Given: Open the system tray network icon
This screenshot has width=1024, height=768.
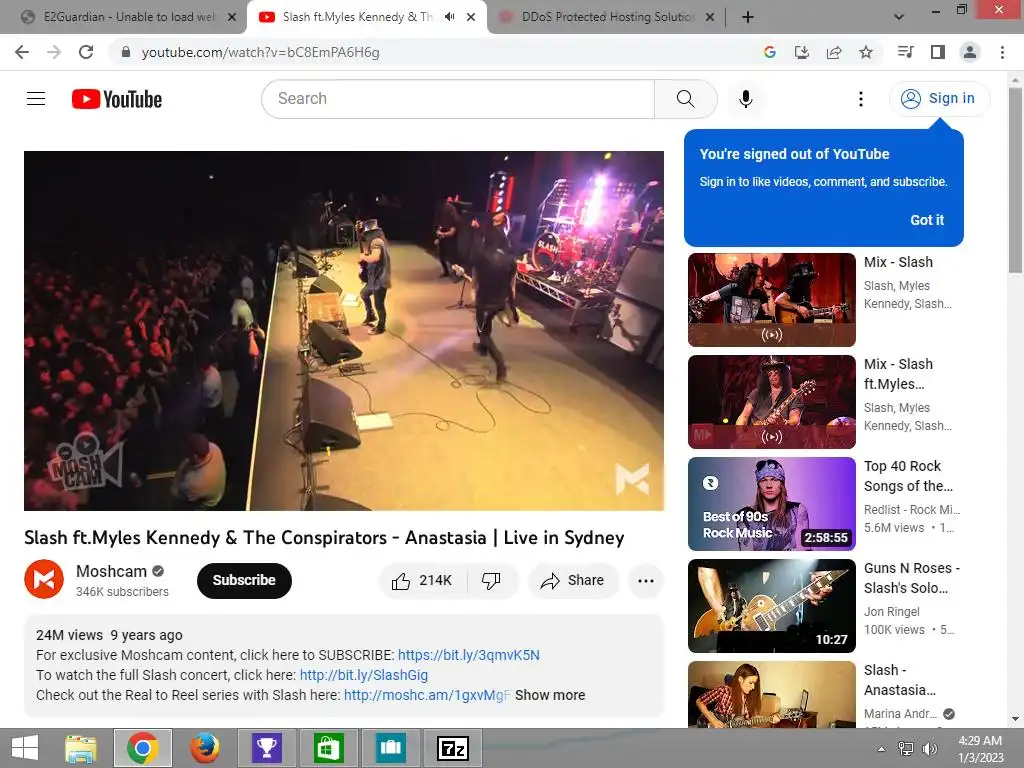Looking at the screenshot, I should click(x=906, y=749).
